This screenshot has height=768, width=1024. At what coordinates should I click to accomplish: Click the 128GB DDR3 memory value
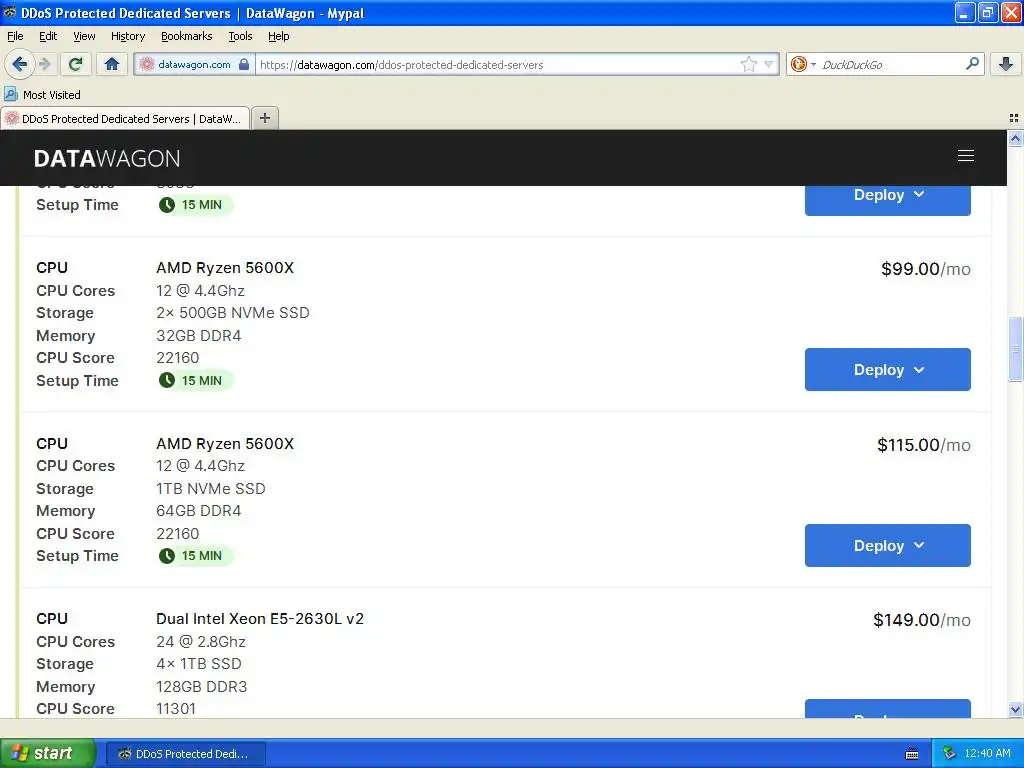tap(201, 686)
